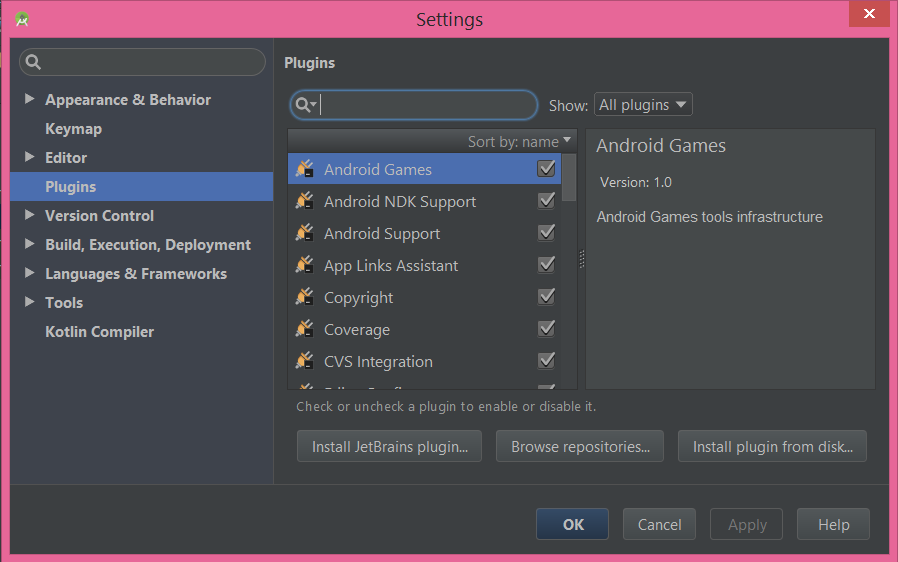The width and height of the screenshot is (898, 562).
Task: Click the splitter handle beside plugin list
Action: point(582,259)
